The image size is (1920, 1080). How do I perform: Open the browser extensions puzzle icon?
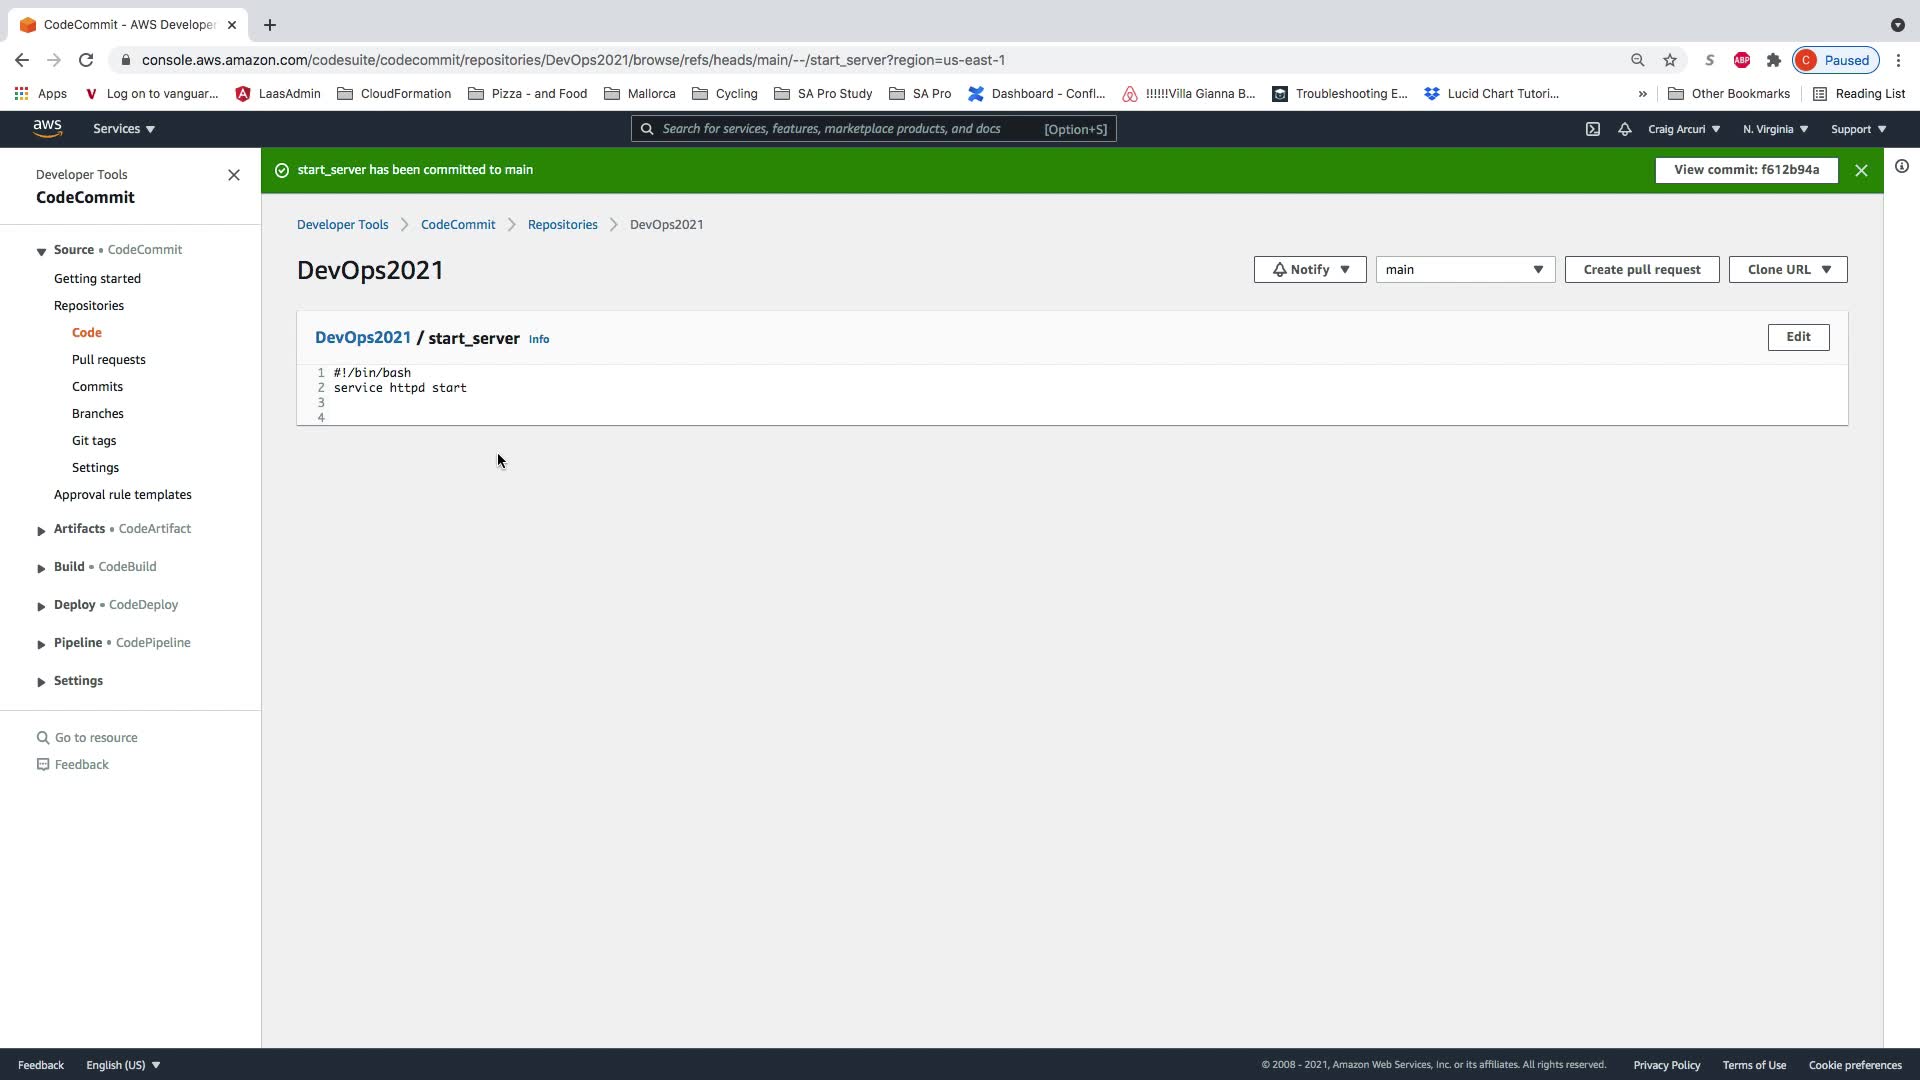click(1774, 60)
